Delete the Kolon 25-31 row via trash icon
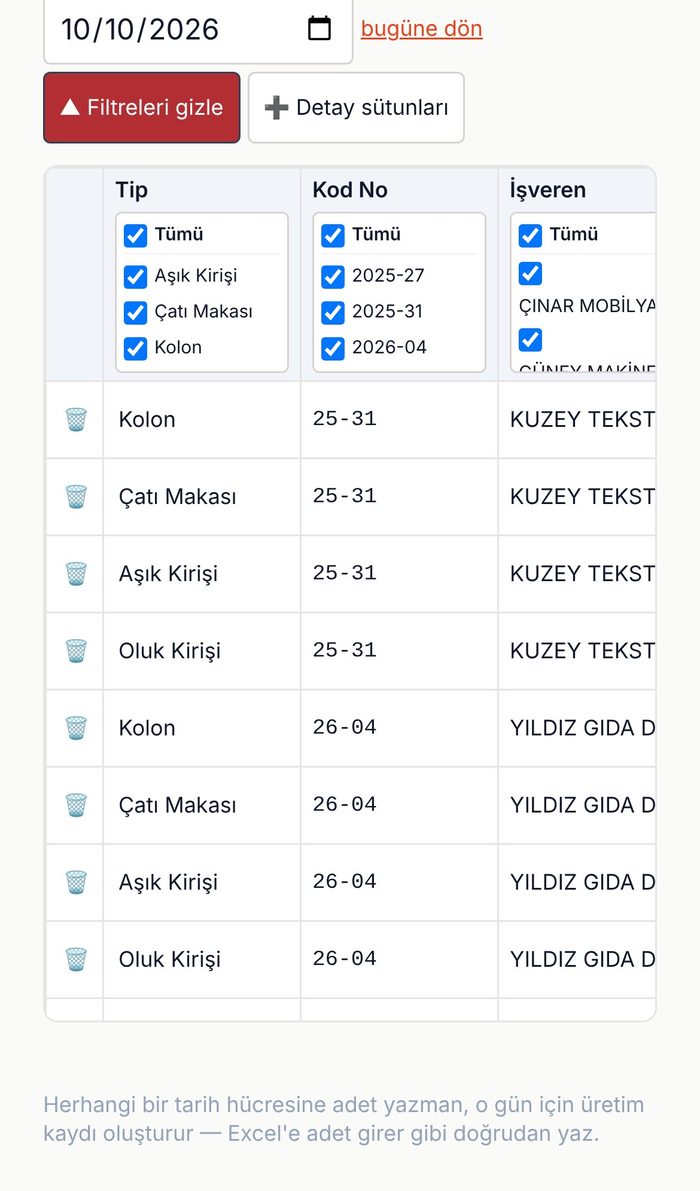Screen dimensions: 700x1191 pos(76,419)
